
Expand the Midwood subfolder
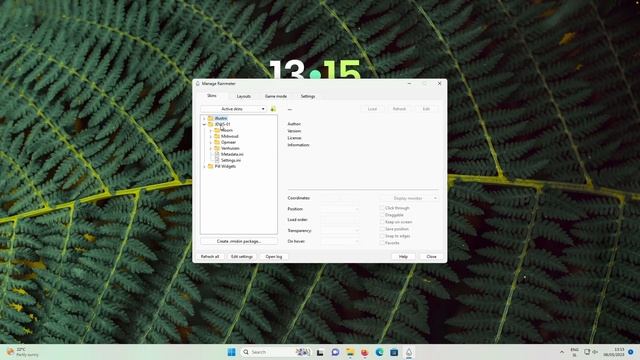pos(211,136)
